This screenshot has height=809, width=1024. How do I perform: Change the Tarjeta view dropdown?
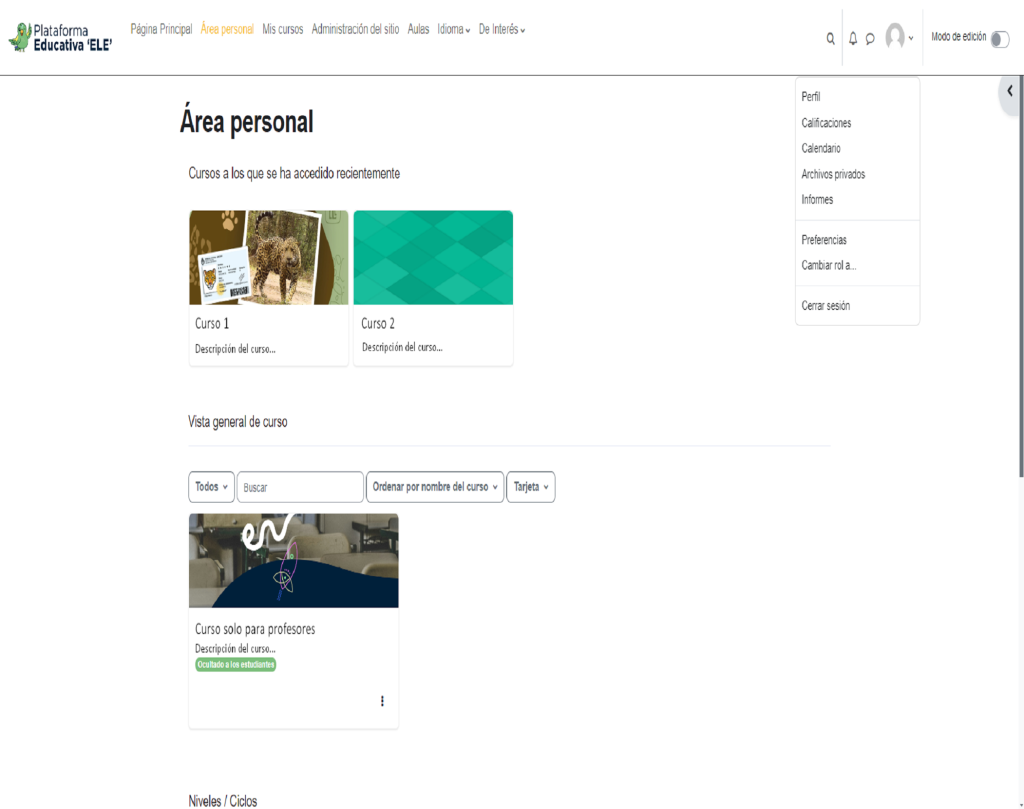tap(530, 487)
